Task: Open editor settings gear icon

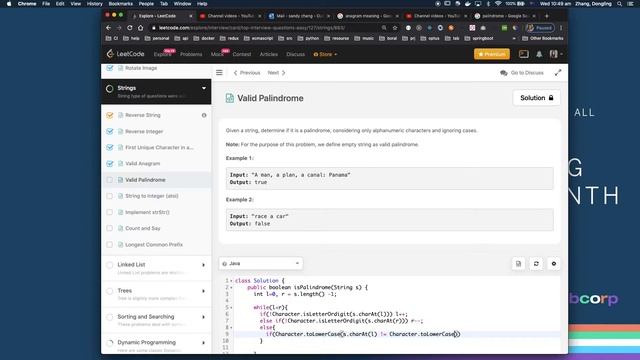Action: (554, 264)
